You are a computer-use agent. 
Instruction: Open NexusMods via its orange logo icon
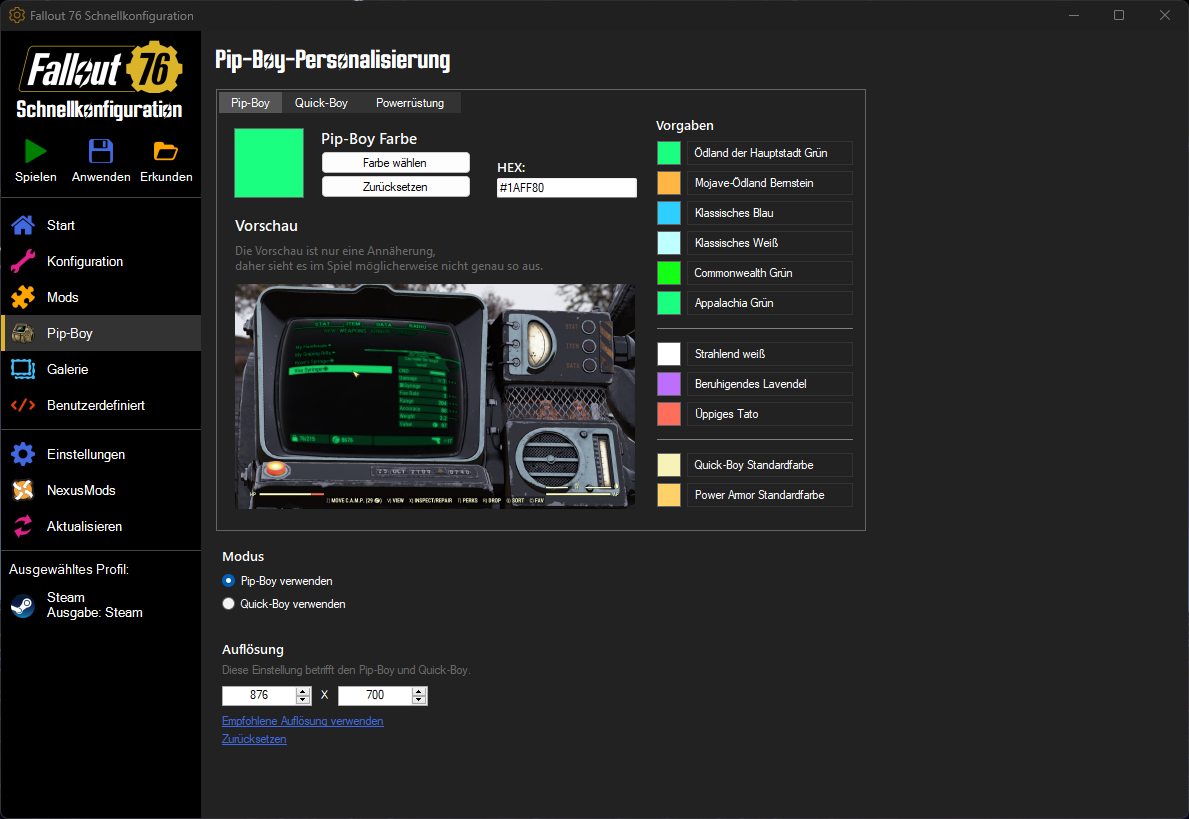coord(23,490)
